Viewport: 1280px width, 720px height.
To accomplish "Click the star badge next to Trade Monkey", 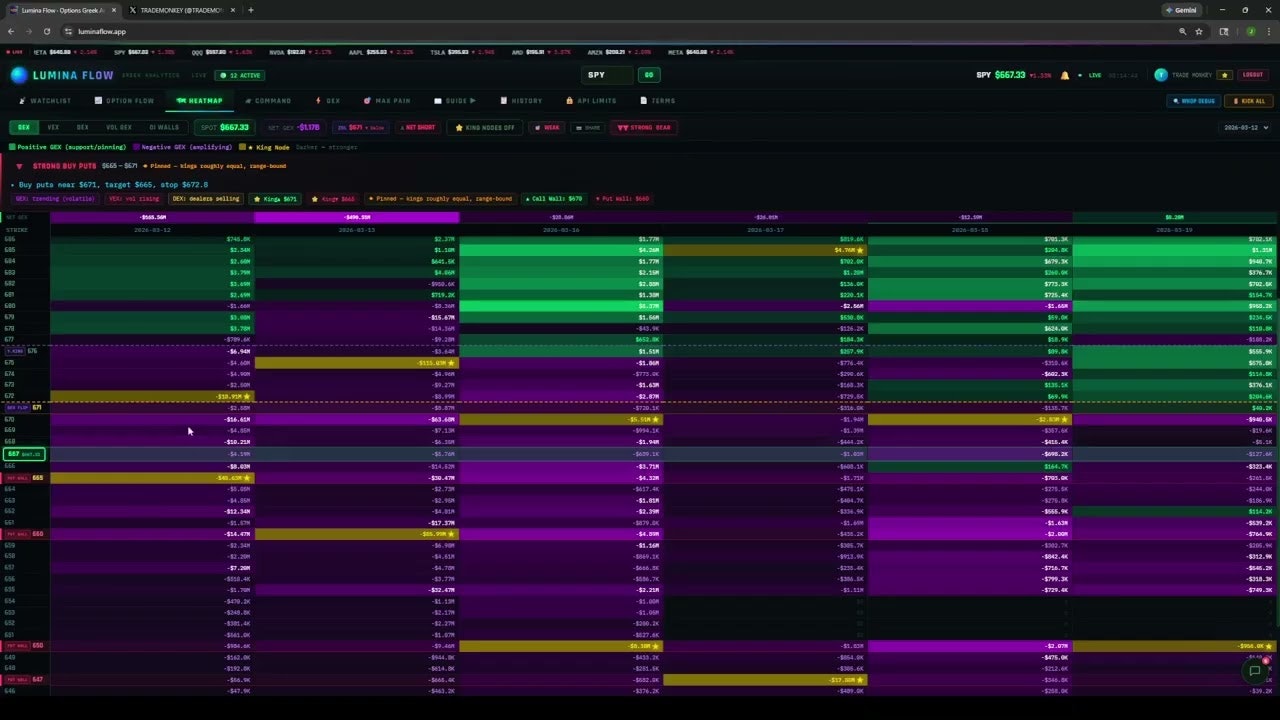I will pyautogui.click(x=1224, y=75).
